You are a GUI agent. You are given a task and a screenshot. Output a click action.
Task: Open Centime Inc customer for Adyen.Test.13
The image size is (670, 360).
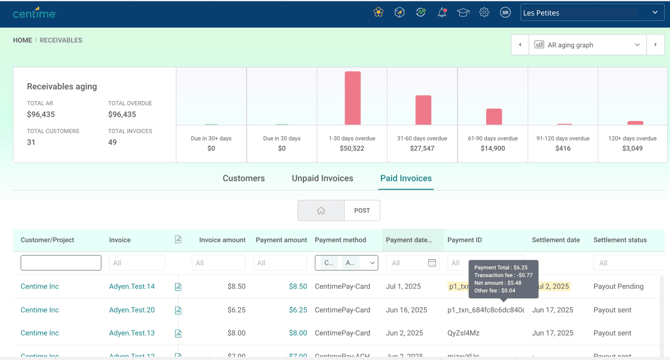click(x=40, y=333)
